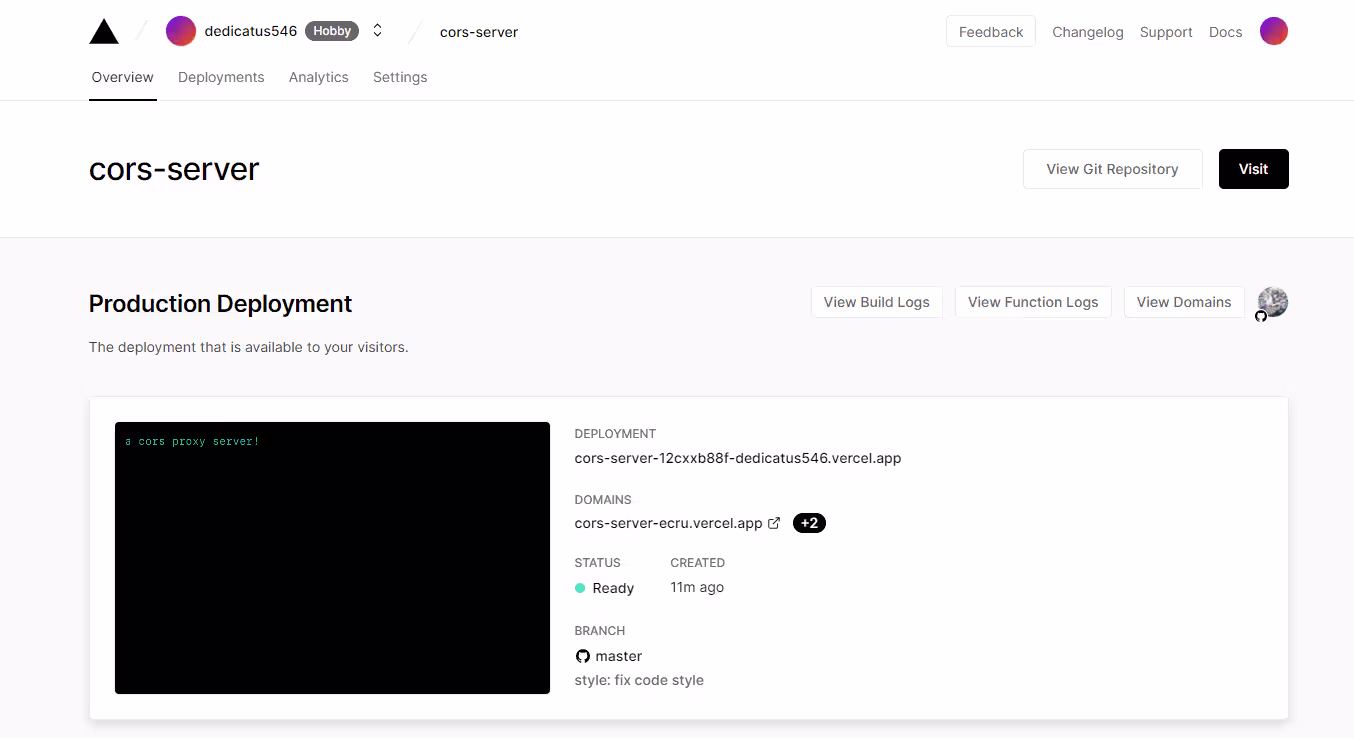Click the '11m ago' created time
The width and height of the screenshot is (1354, 738).
tap(697, 587)
